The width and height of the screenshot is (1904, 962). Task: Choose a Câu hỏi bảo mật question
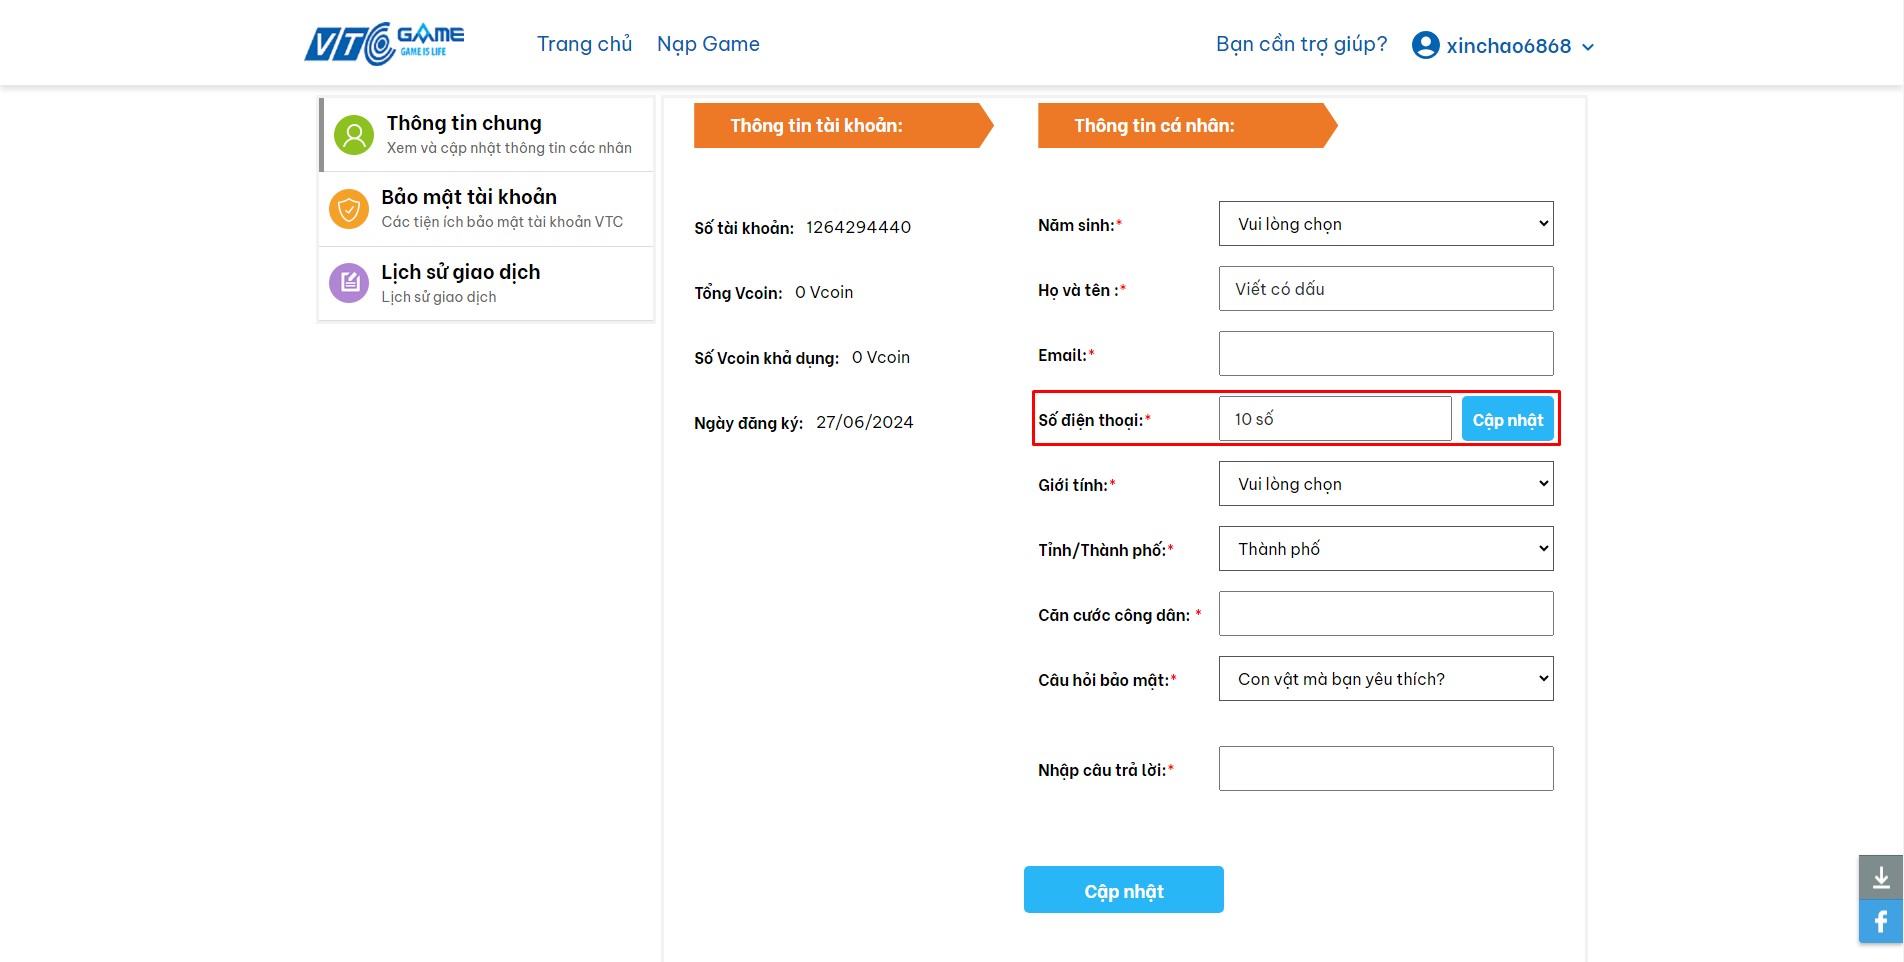pyautogui.click(x=1385, y=679)
